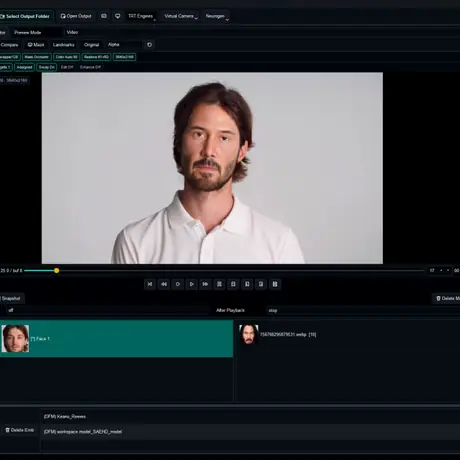
Task: Click the Delete Emb button
Action: coord(20,430)
